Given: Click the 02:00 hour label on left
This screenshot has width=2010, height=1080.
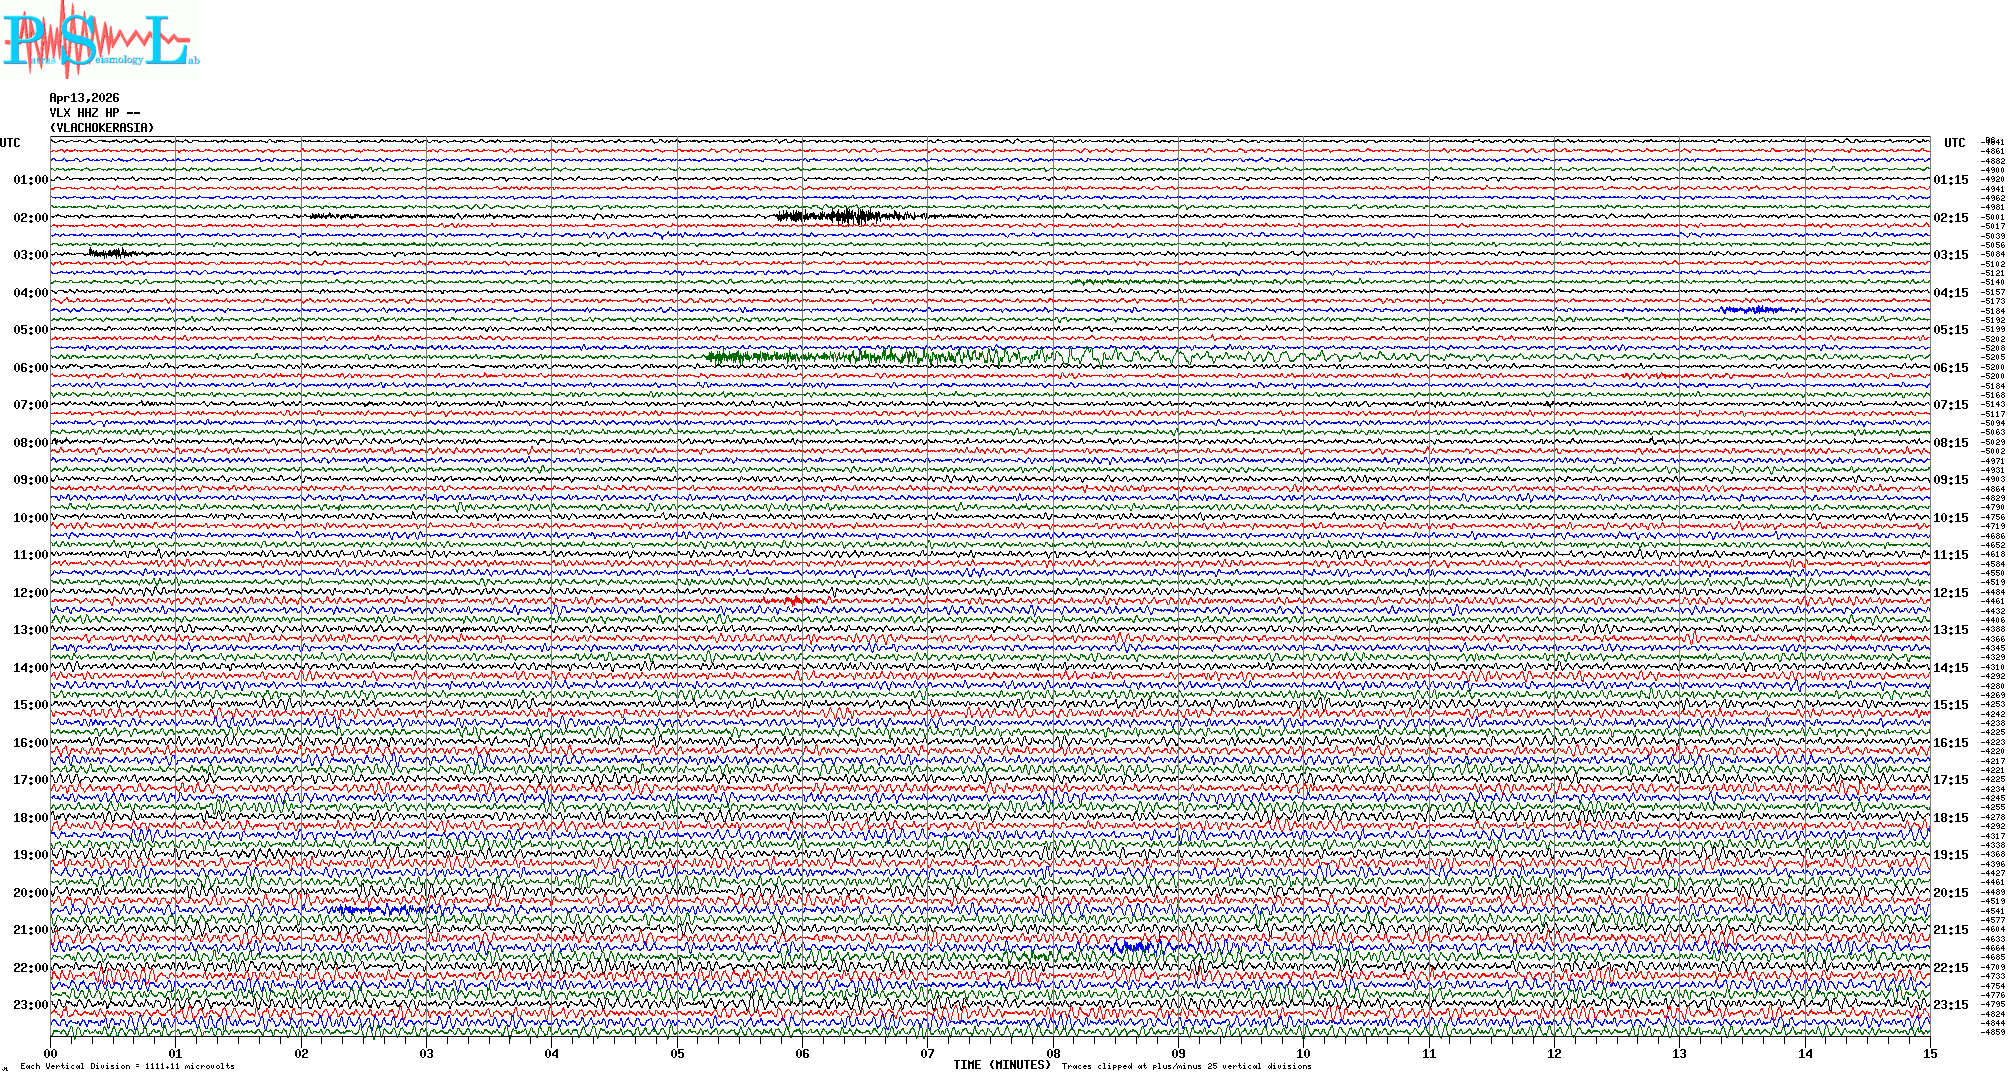Looking at the screenshot, I should 30,218.
